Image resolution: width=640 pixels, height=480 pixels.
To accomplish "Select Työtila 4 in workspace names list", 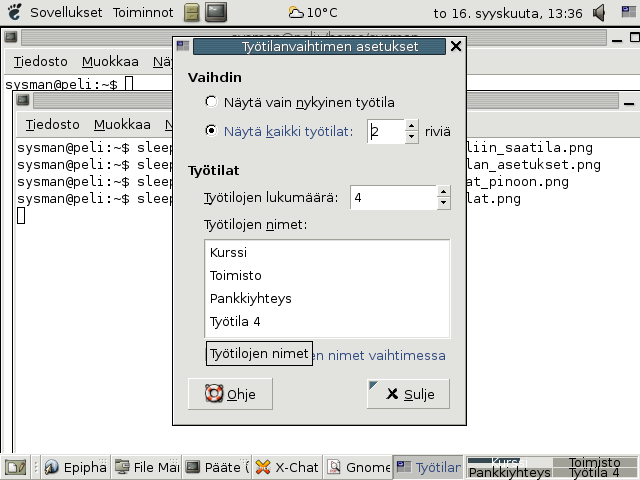I will coord(327,322).
